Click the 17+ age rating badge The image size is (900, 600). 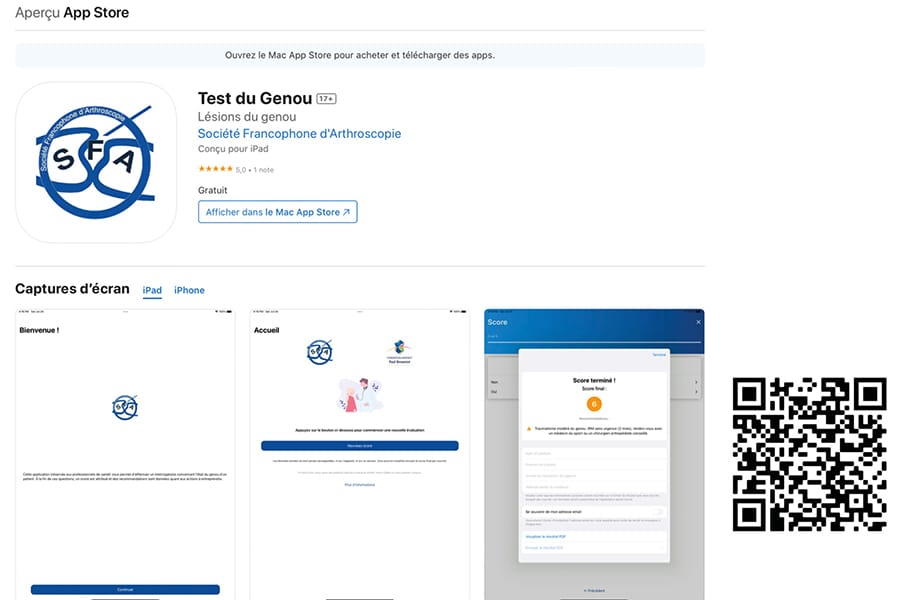pyautogui.click(x=327, y=99)
